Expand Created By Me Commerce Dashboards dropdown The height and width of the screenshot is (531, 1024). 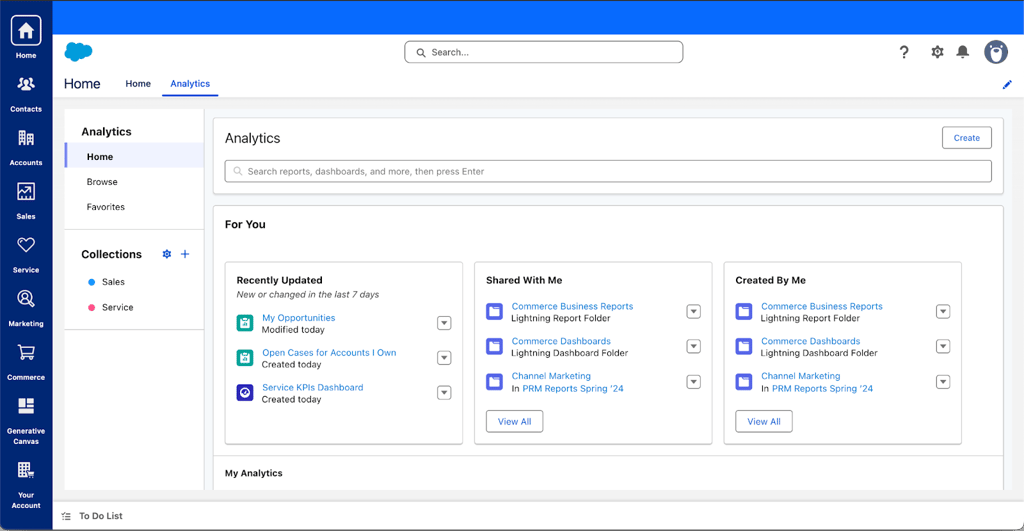tap(943, 346)
